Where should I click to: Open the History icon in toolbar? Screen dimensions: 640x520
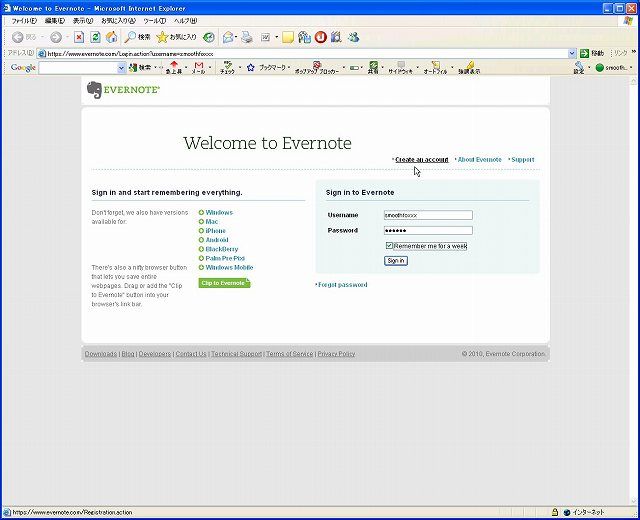(x=209, y=37)
